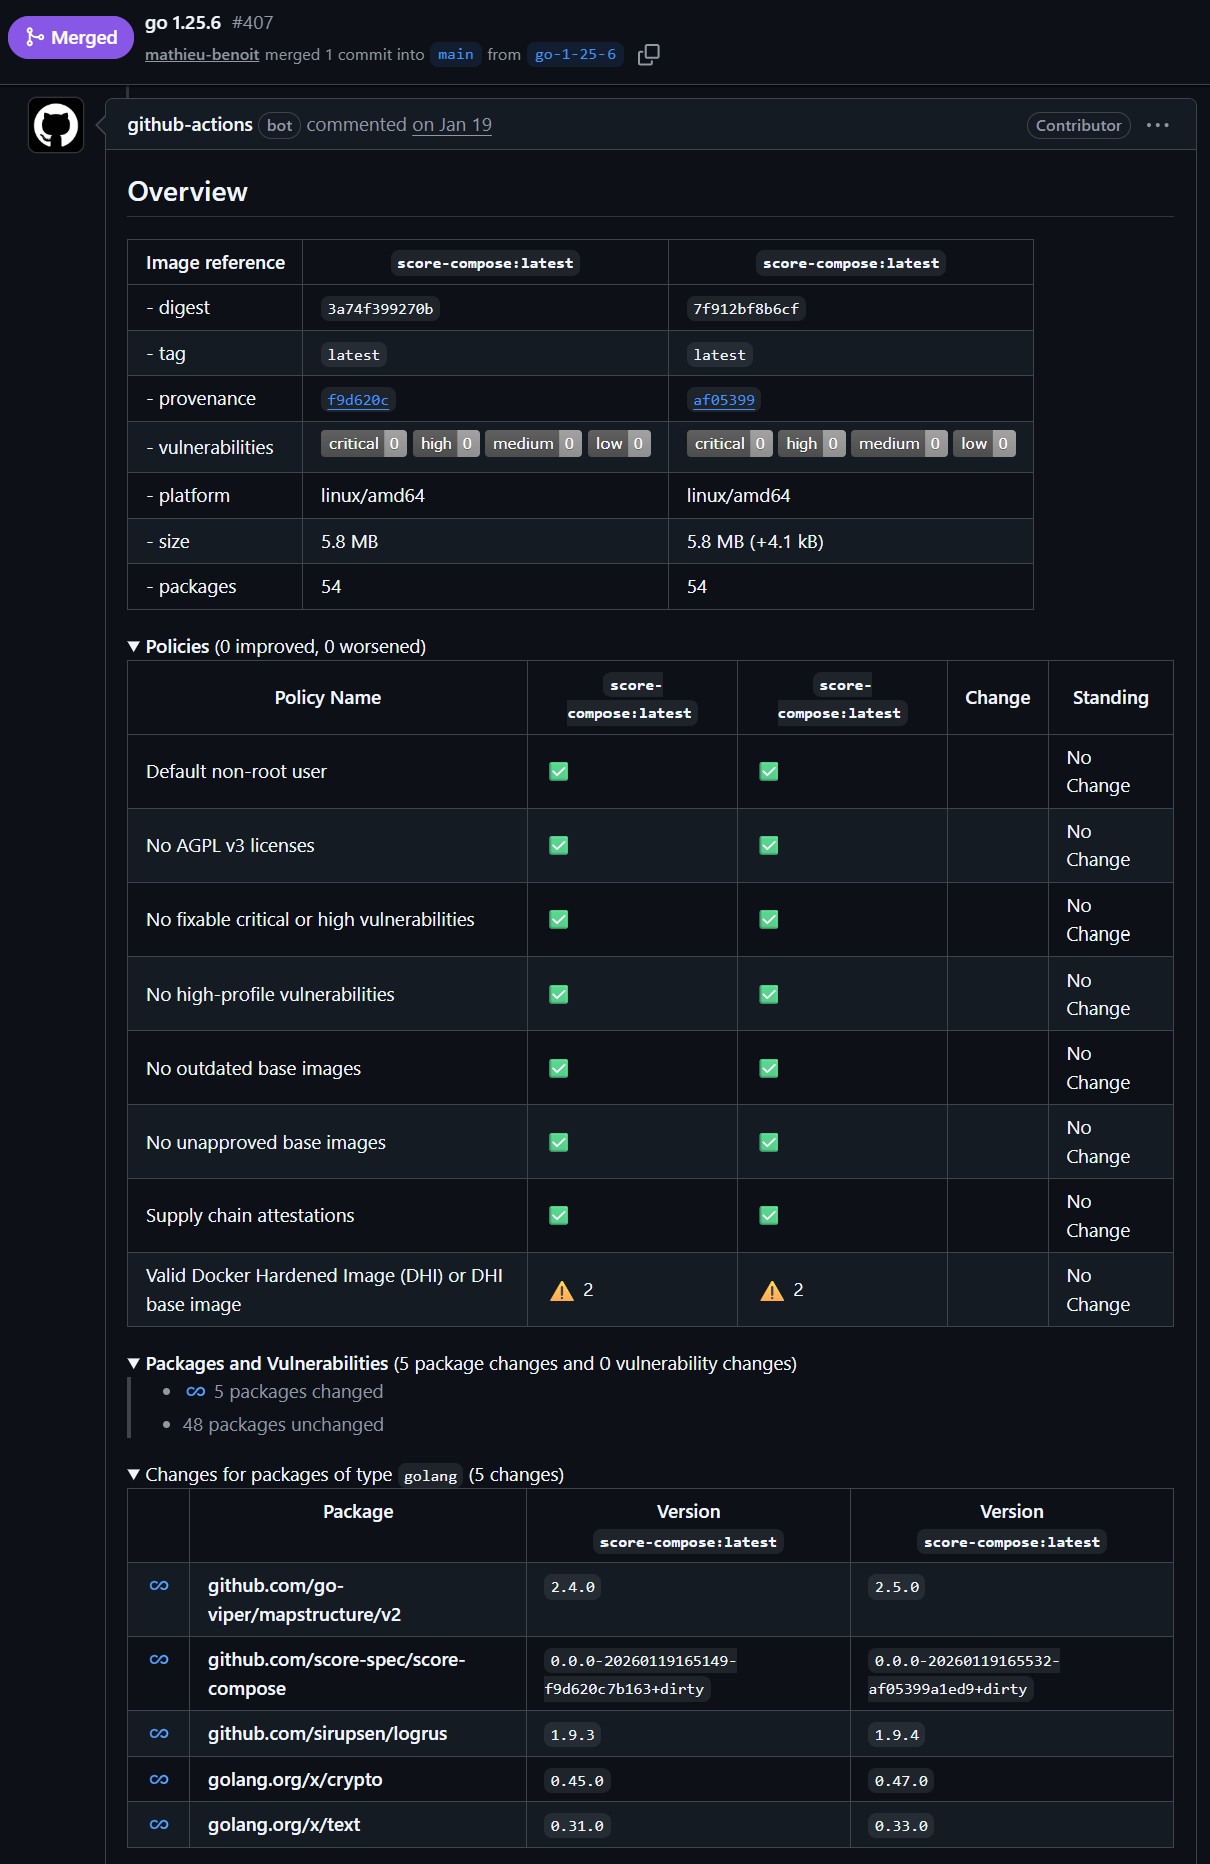Click first green check for Default non-root user
1210x1864 pixels.
coord(559,772)
